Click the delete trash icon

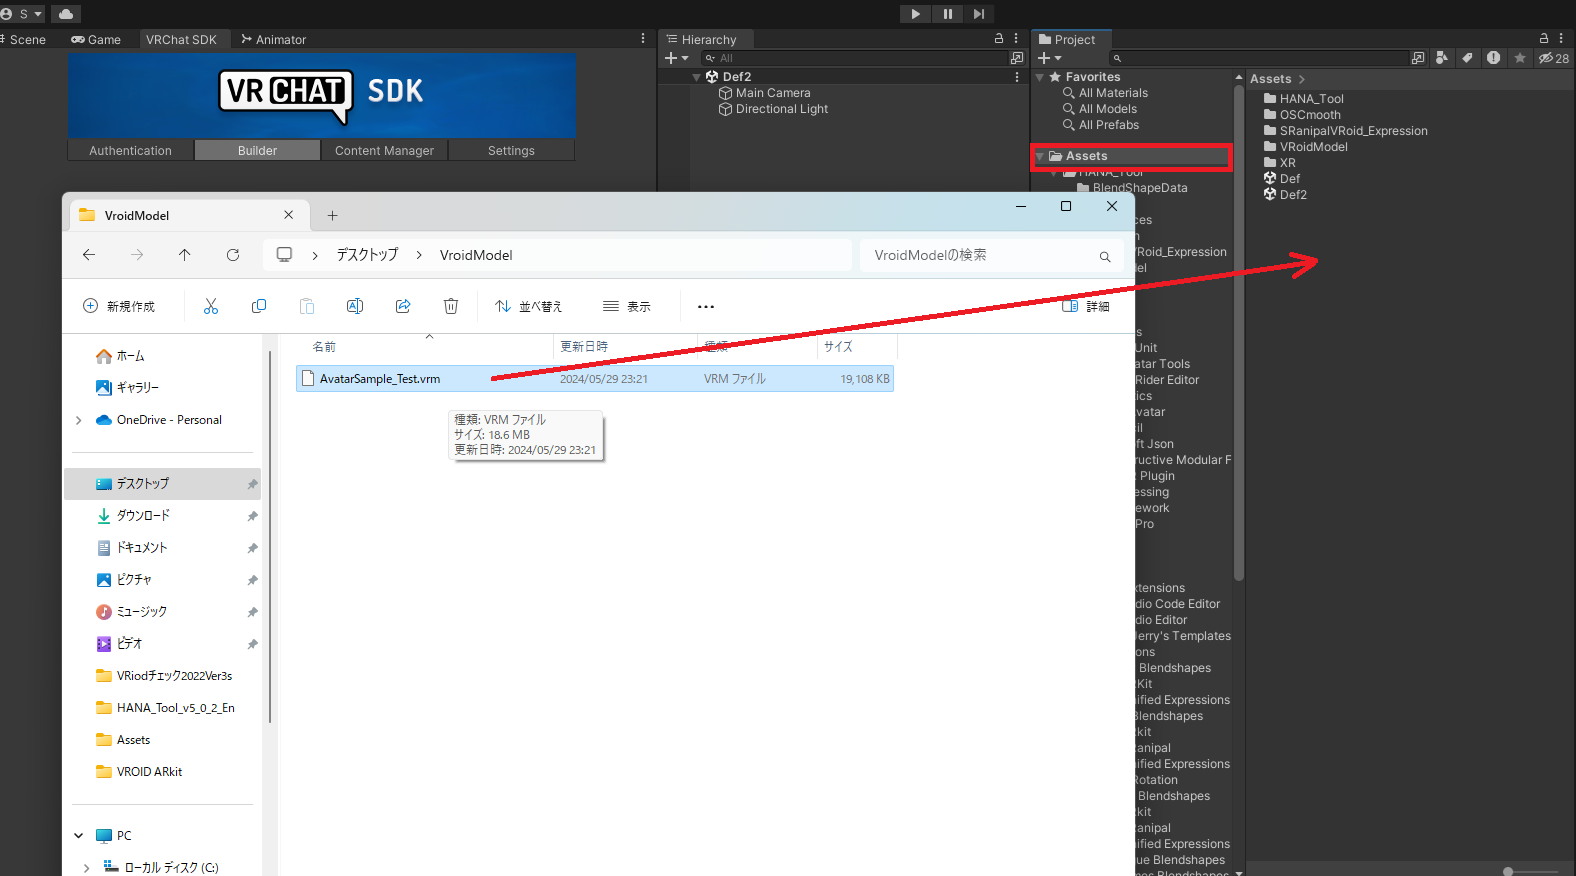click(451, 306)
